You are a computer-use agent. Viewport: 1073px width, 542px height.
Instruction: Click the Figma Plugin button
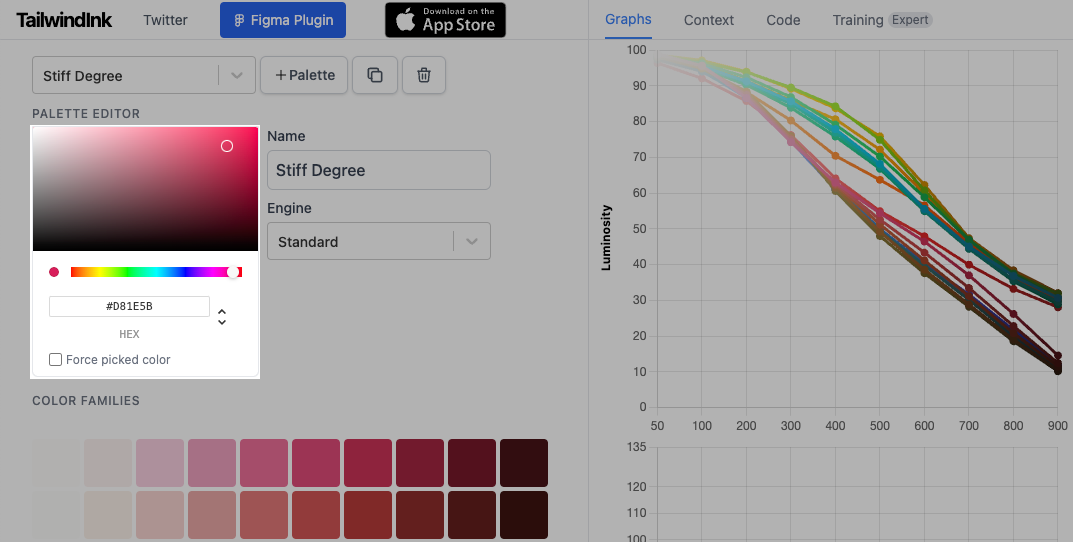click(x=283, y=20)
